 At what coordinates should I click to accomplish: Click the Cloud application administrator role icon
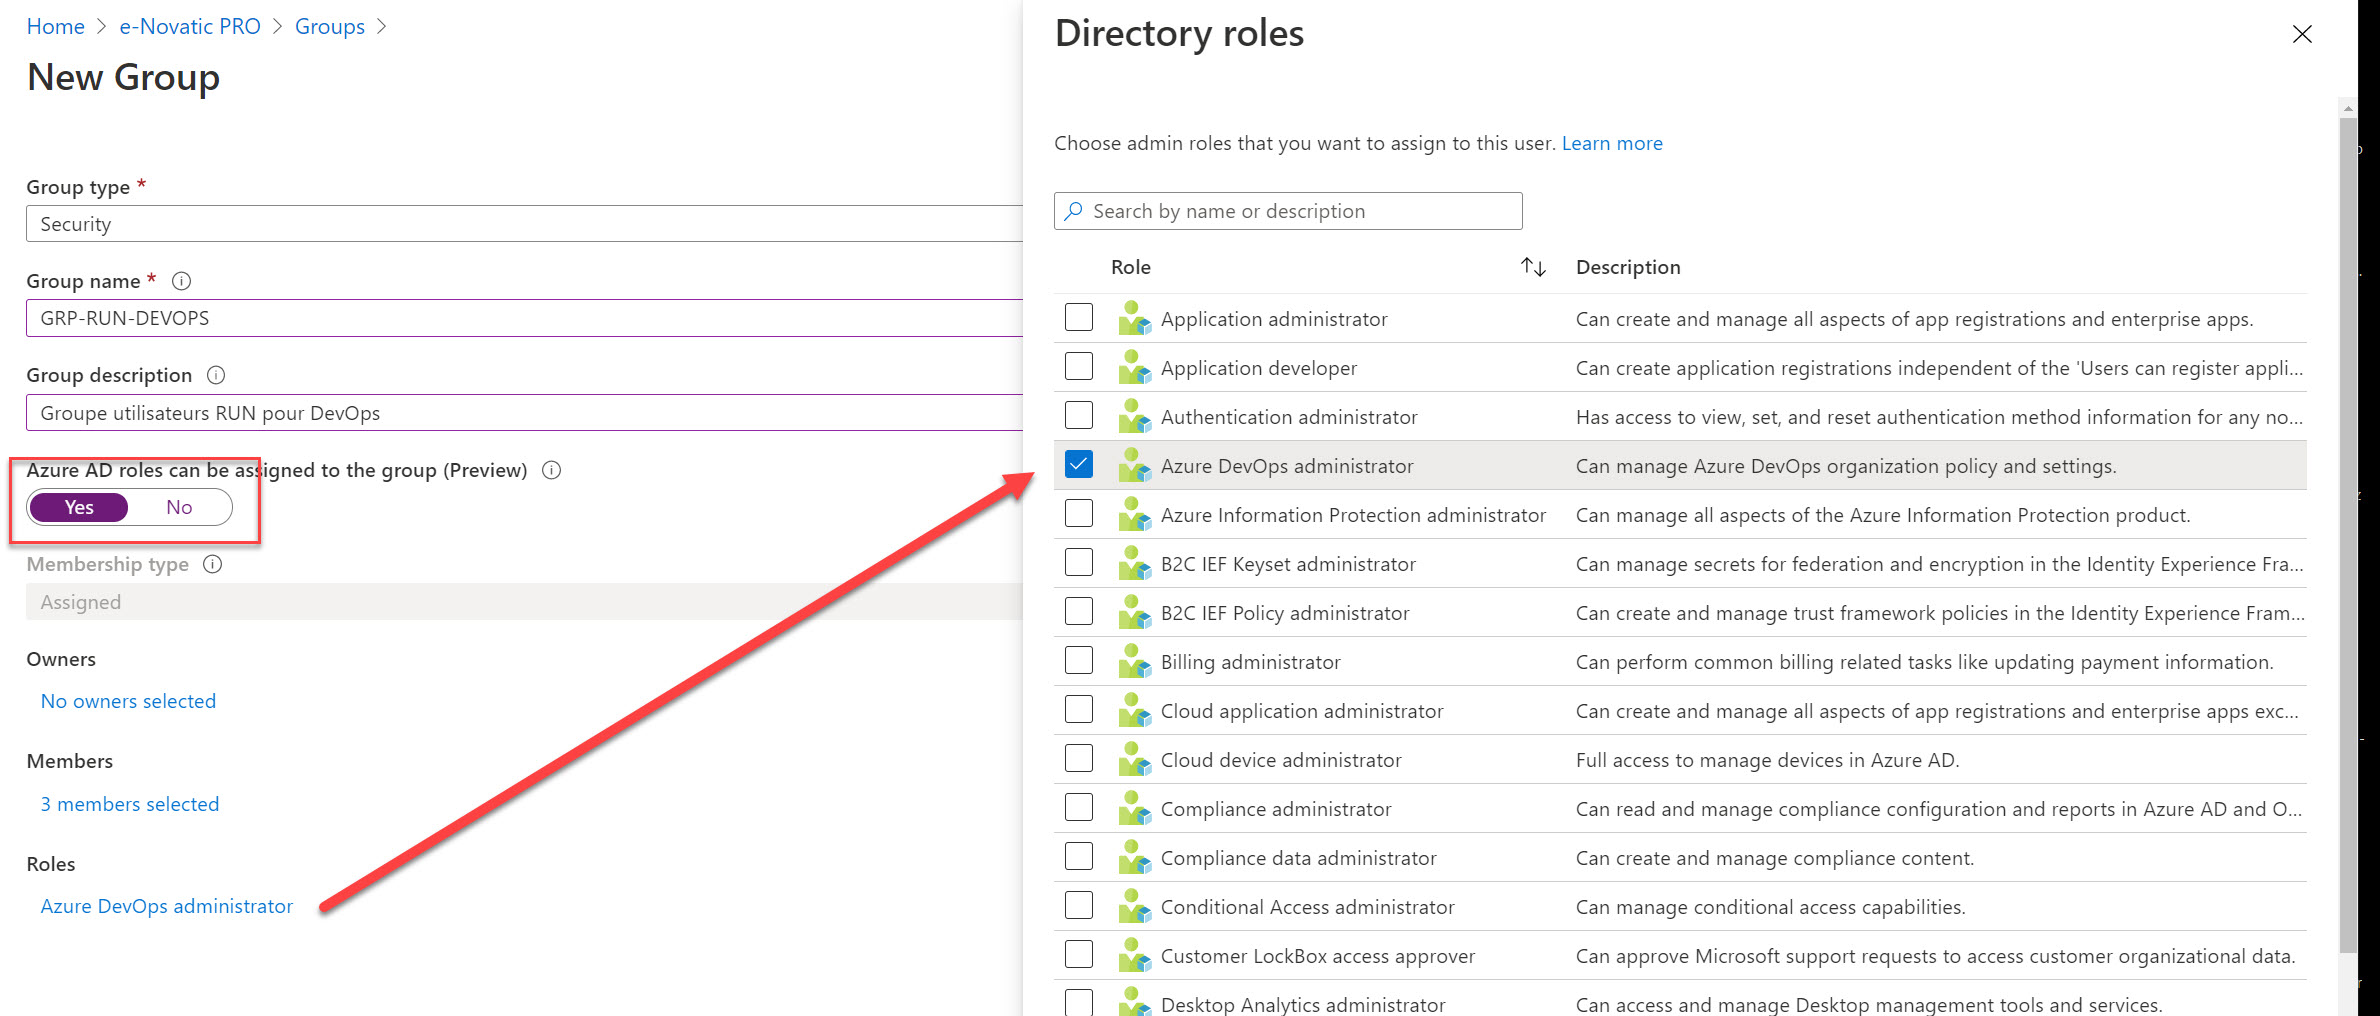click(x=1134, y=710)
